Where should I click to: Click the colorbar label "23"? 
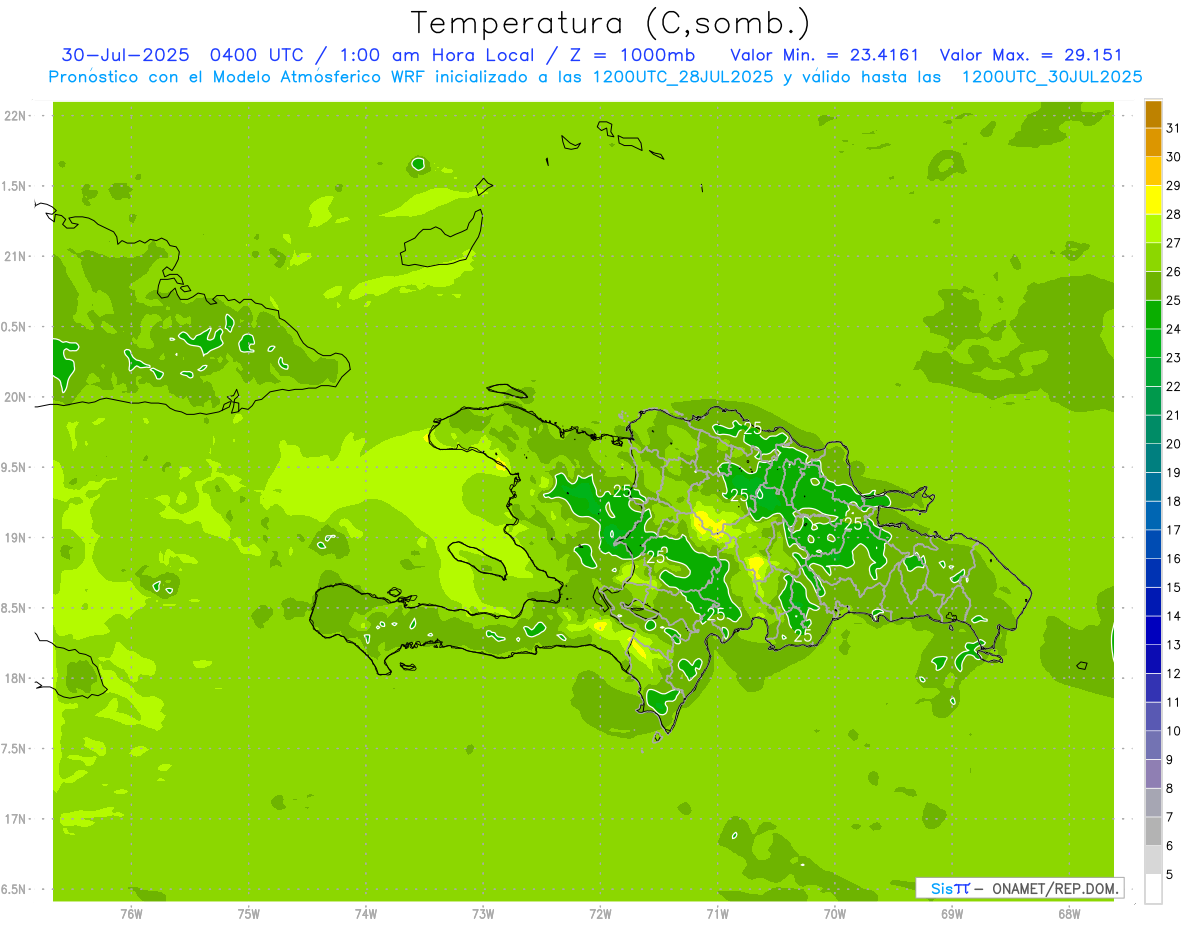[x=1173, y=358]
